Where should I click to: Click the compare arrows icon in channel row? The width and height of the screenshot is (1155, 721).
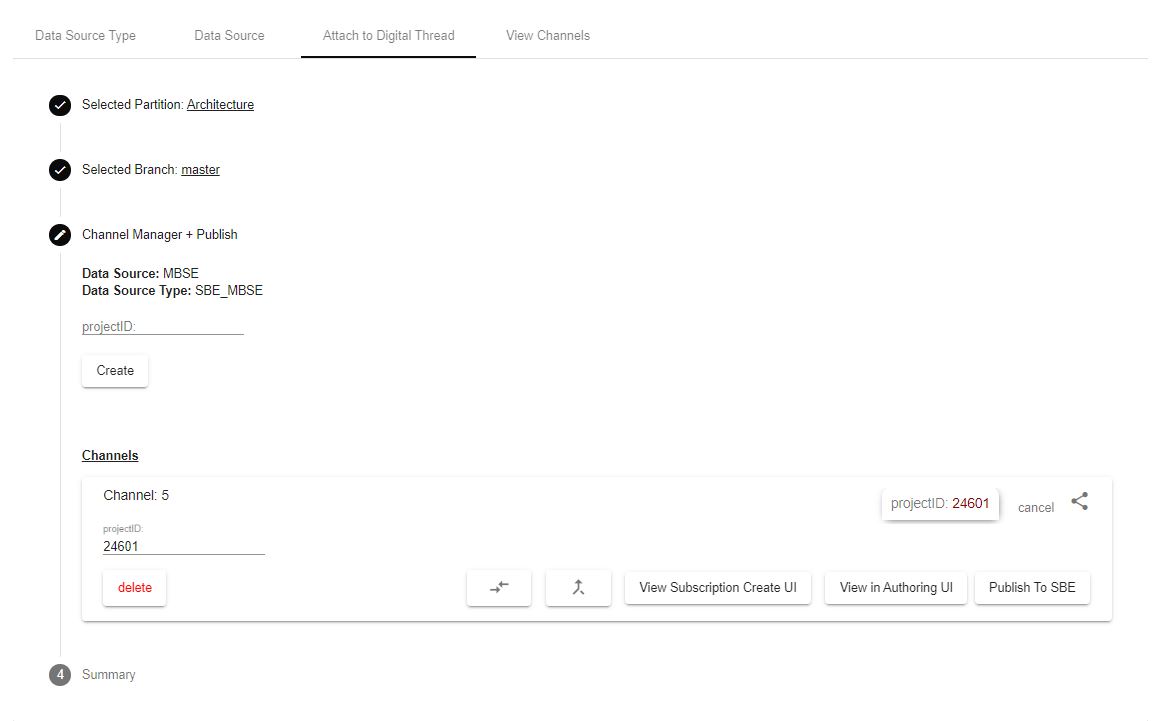498,588
